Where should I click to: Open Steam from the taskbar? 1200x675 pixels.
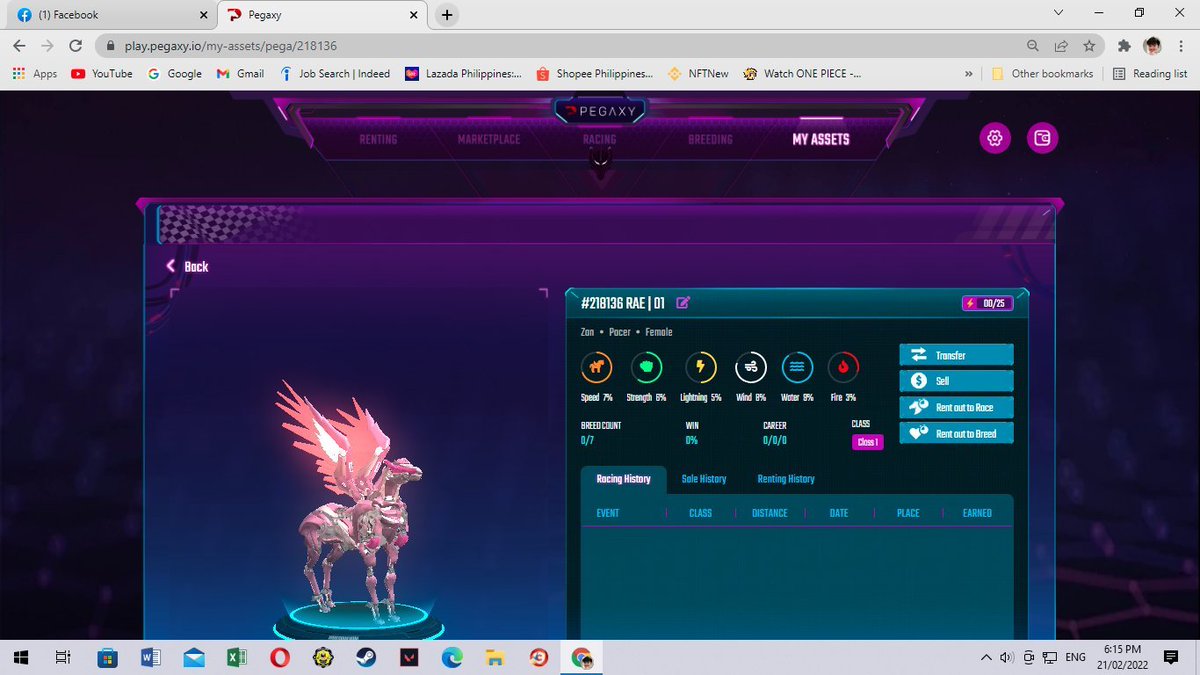(x=367, y=657)
